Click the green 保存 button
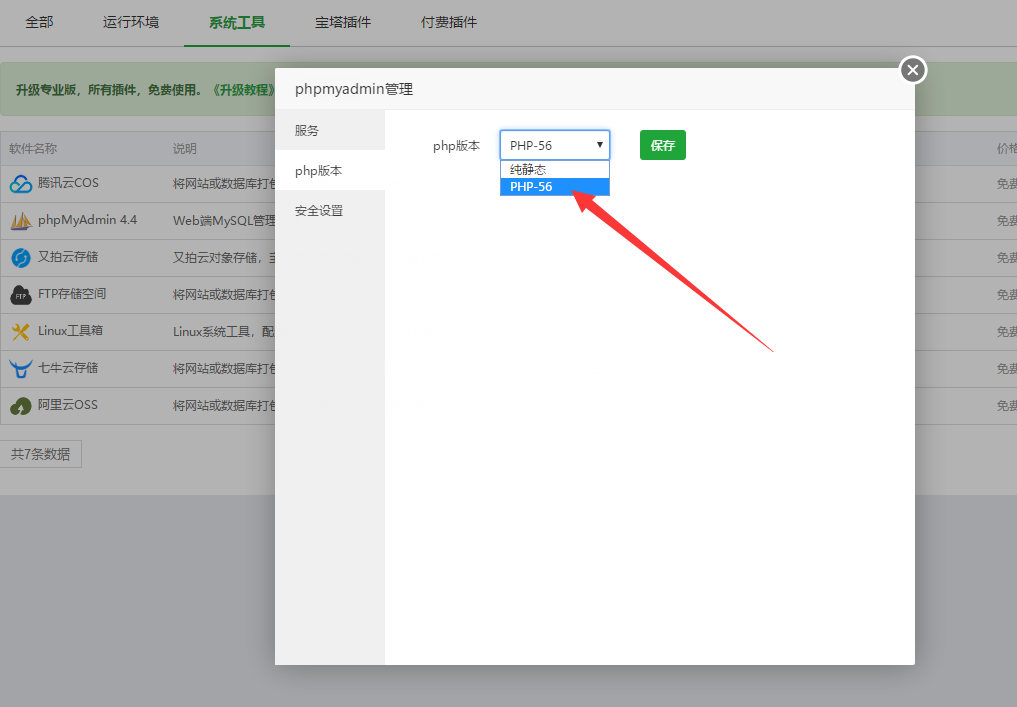The width and height of the screenshot is (1017, 707). 662,145
